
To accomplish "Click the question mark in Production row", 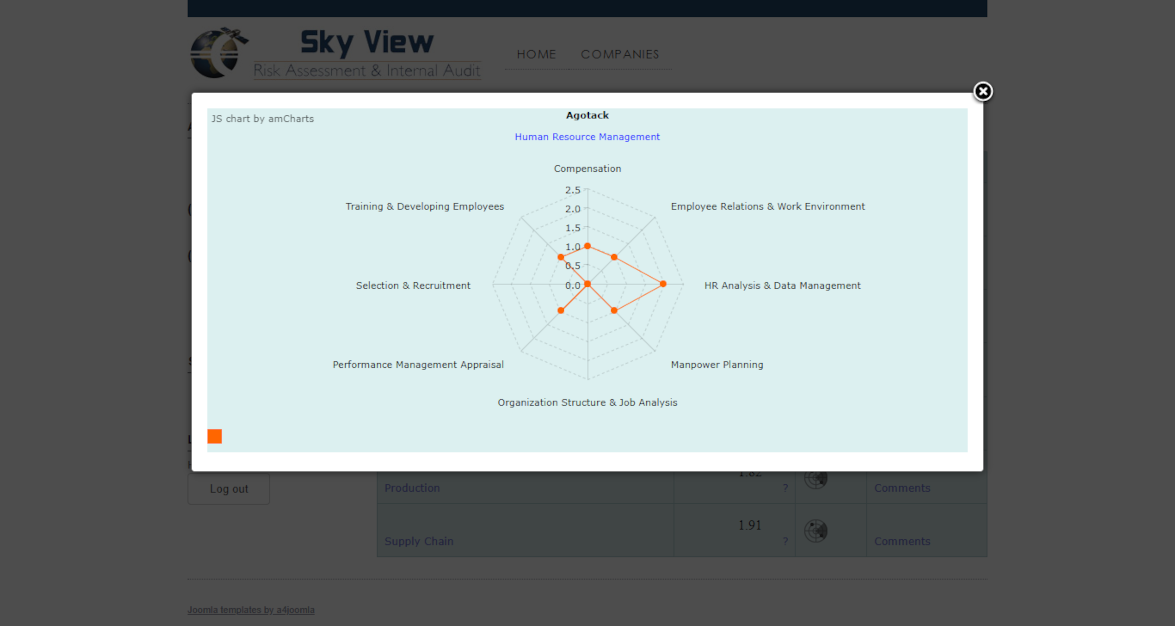I will [785, 488].
